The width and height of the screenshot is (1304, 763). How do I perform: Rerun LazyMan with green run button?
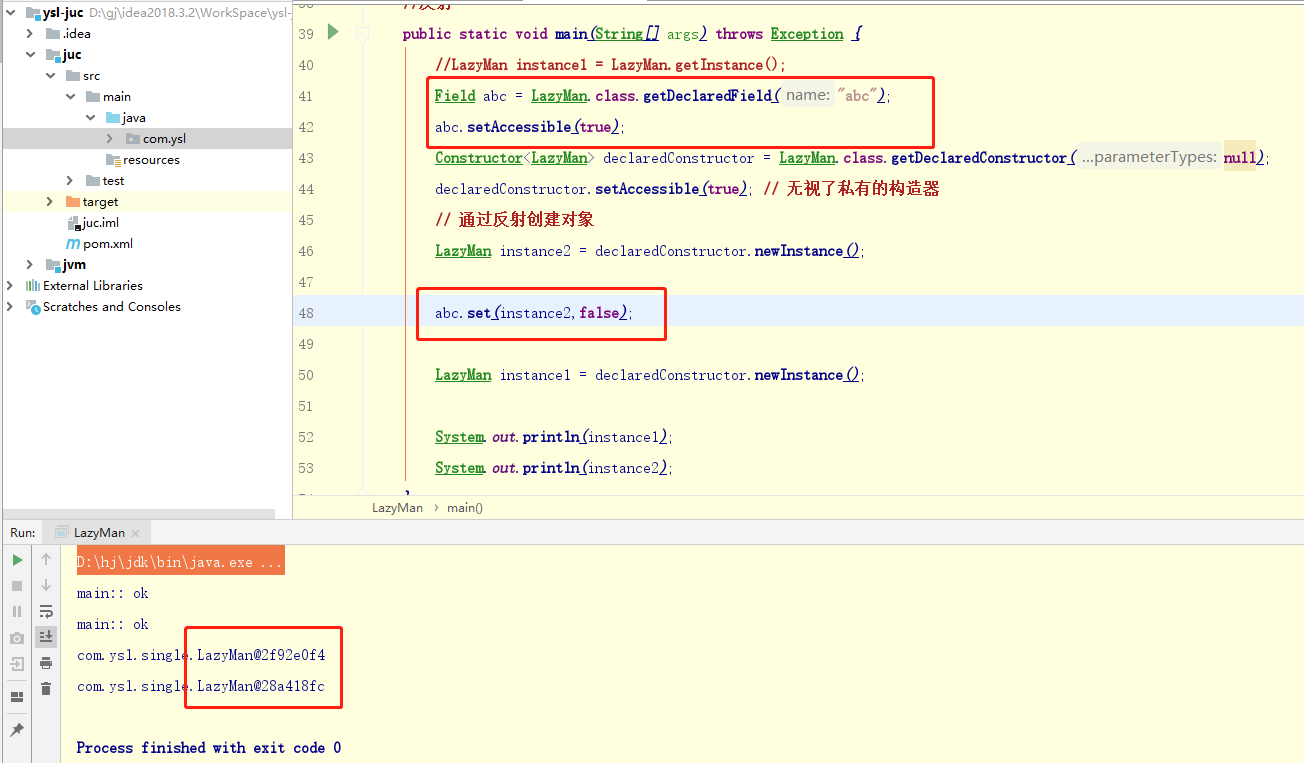(x=17, y=560)
